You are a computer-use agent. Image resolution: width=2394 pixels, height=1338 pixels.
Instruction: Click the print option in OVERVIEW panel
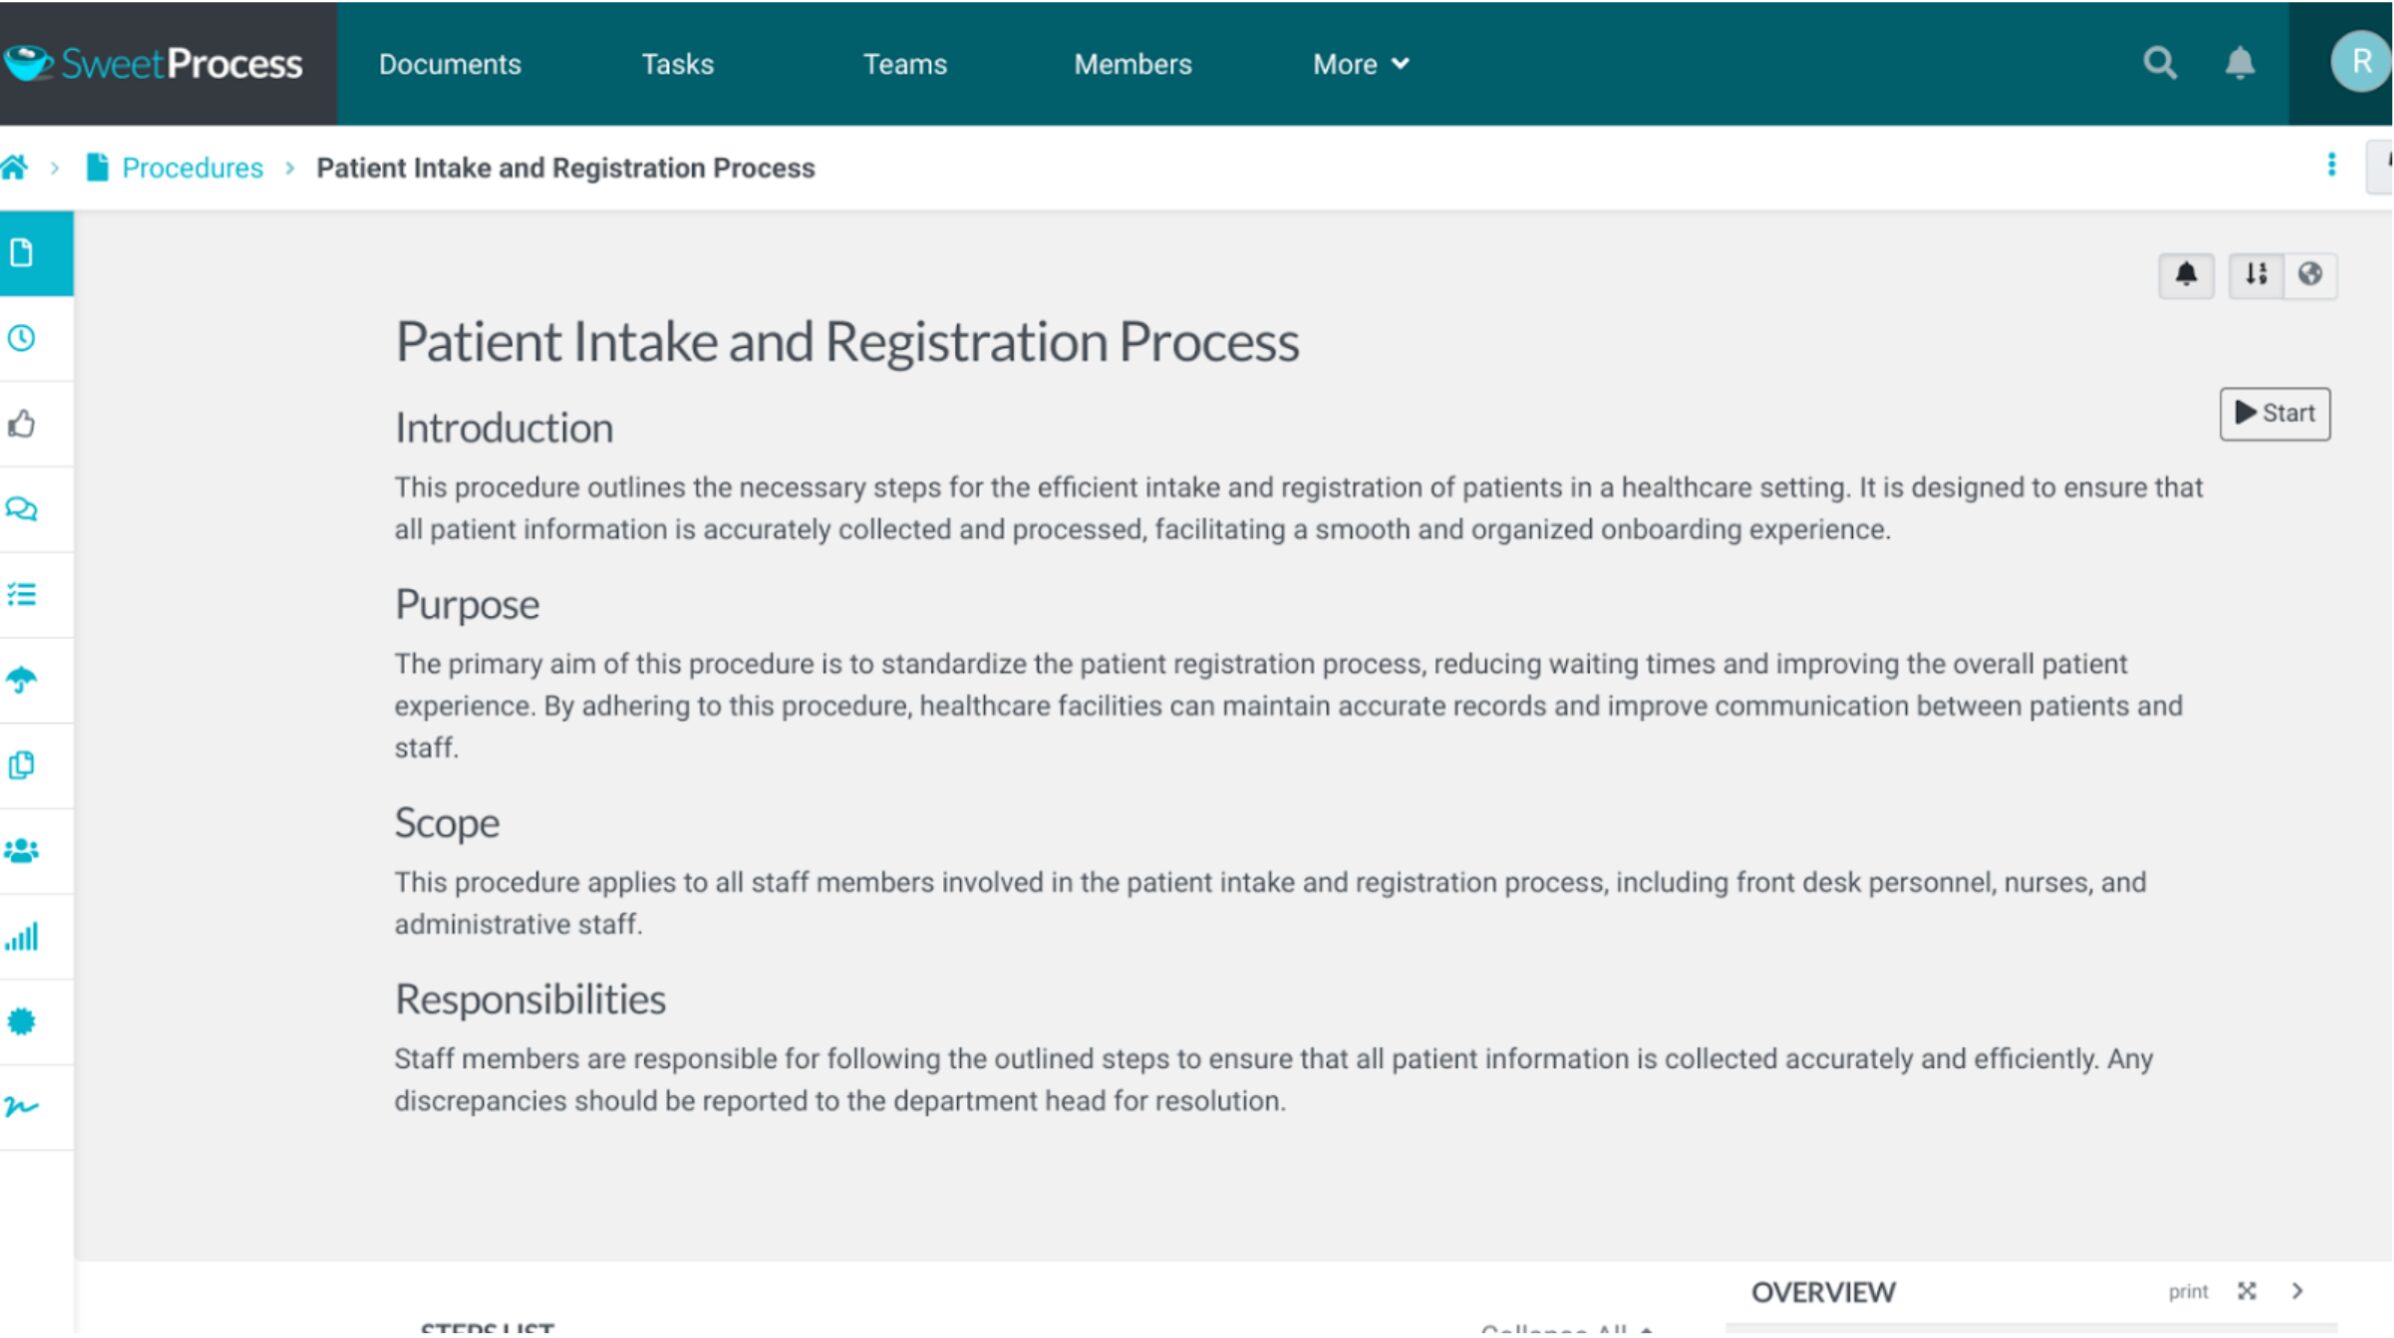point(2188,1292)
